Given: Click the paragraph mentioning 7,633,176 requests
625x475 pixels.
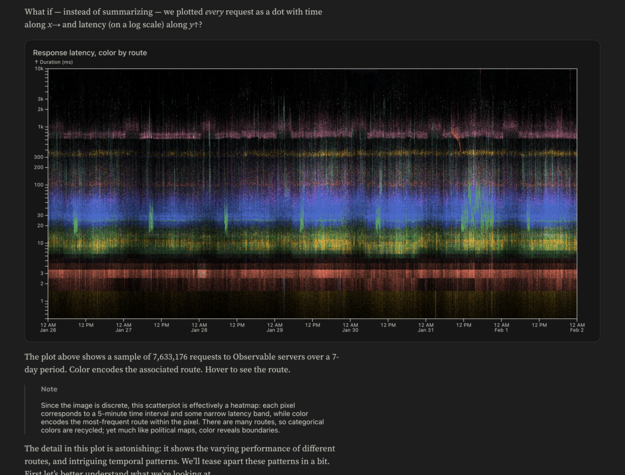Looking at the screenshot, I should coord(181,363).
